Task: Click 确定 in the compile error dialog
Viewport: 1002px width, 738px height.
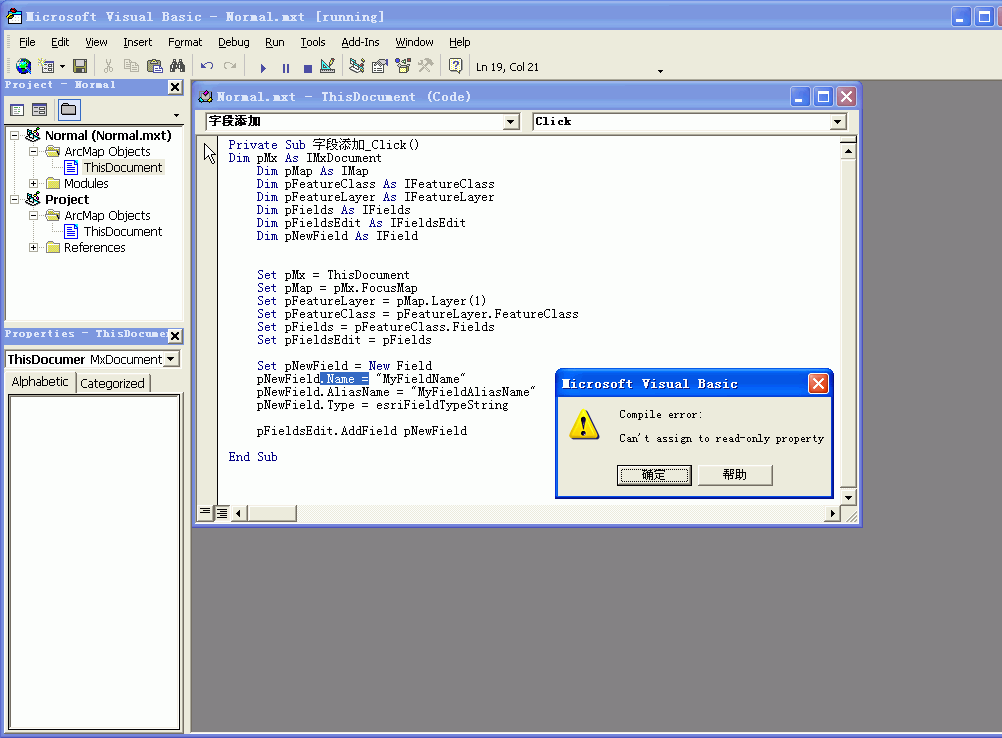Action: pos(654,475)
